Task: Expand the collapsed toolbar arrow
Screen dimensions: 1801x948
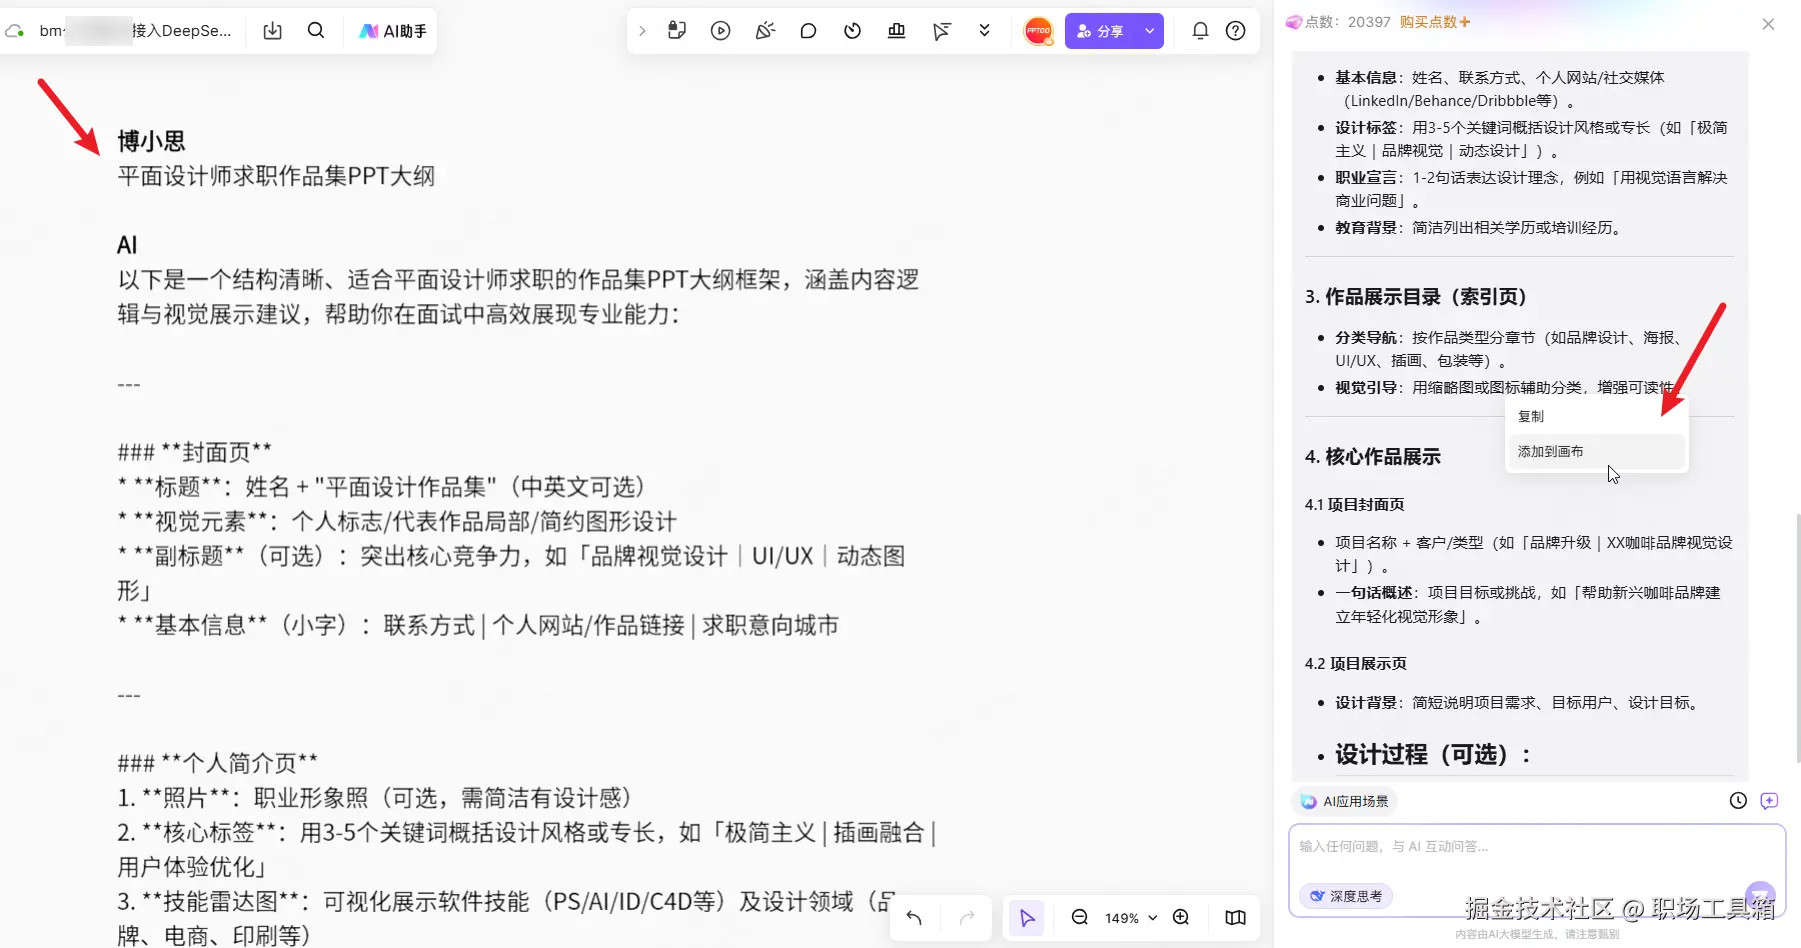Action: coord(642,31)
